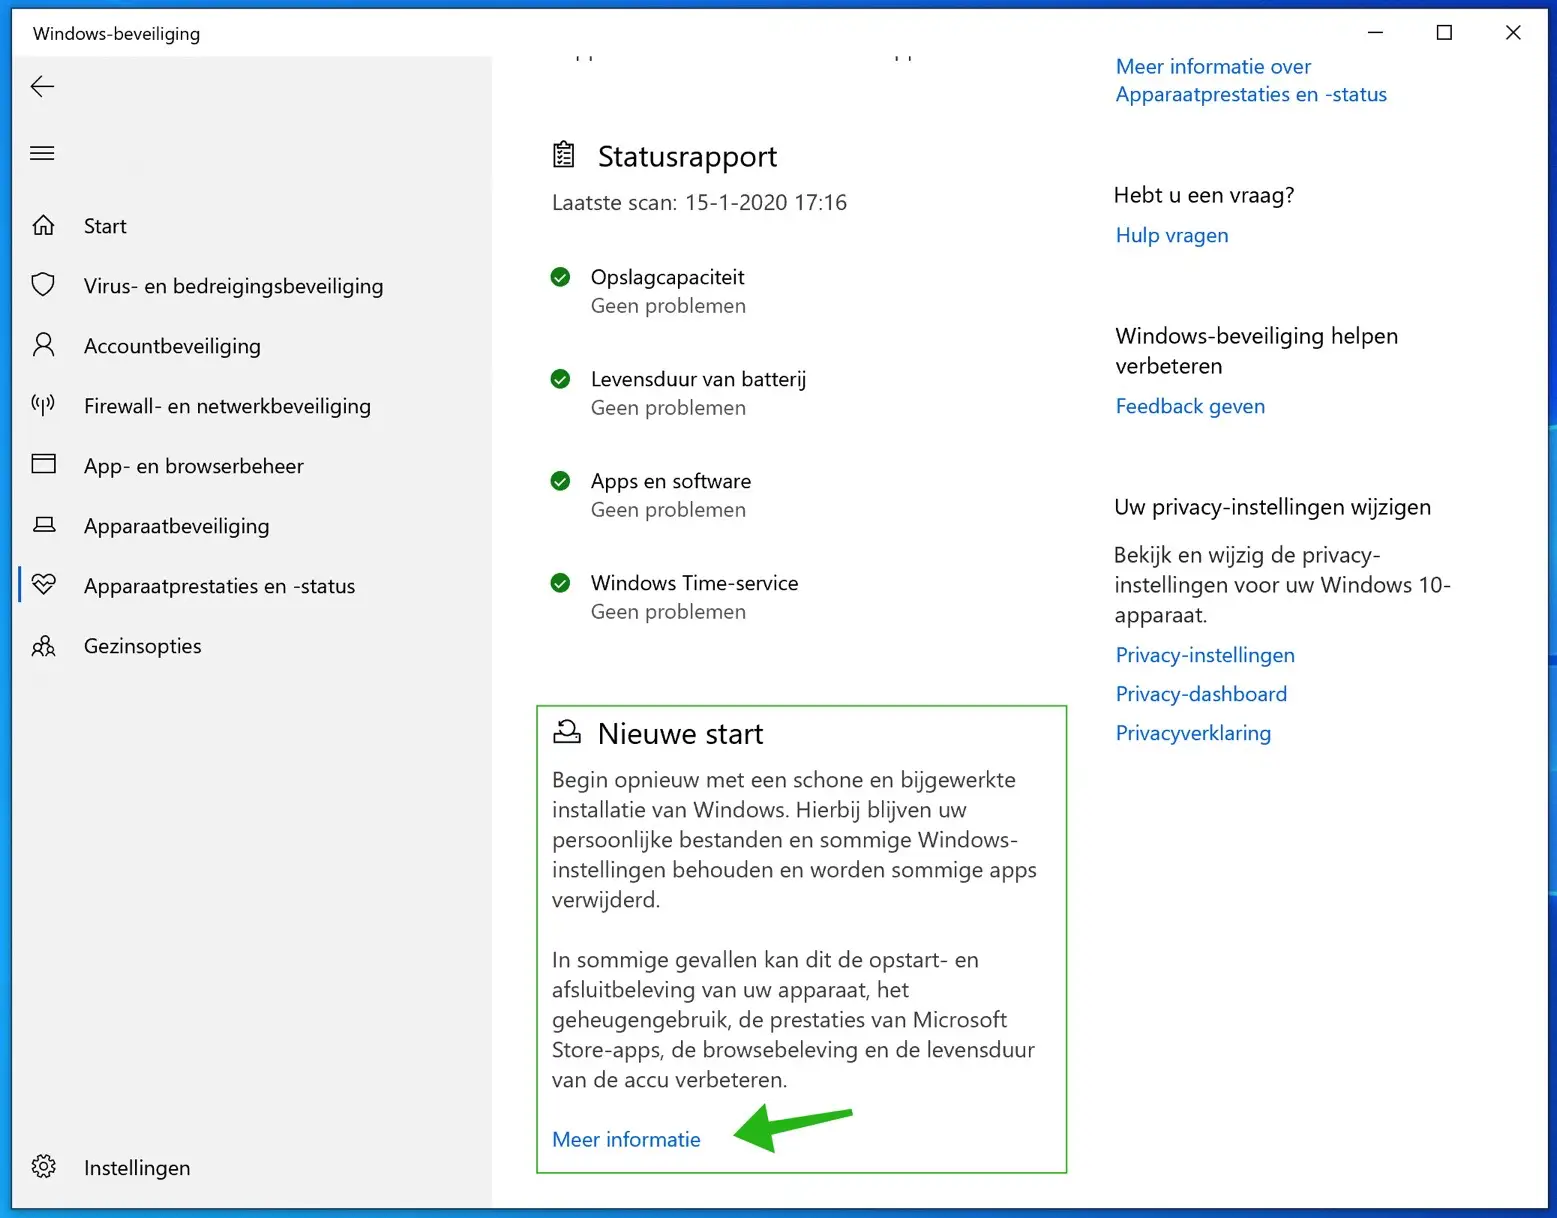Click the Nieuwe start icon
Screen dimensions: 1557x1218
tap(566, 732)
